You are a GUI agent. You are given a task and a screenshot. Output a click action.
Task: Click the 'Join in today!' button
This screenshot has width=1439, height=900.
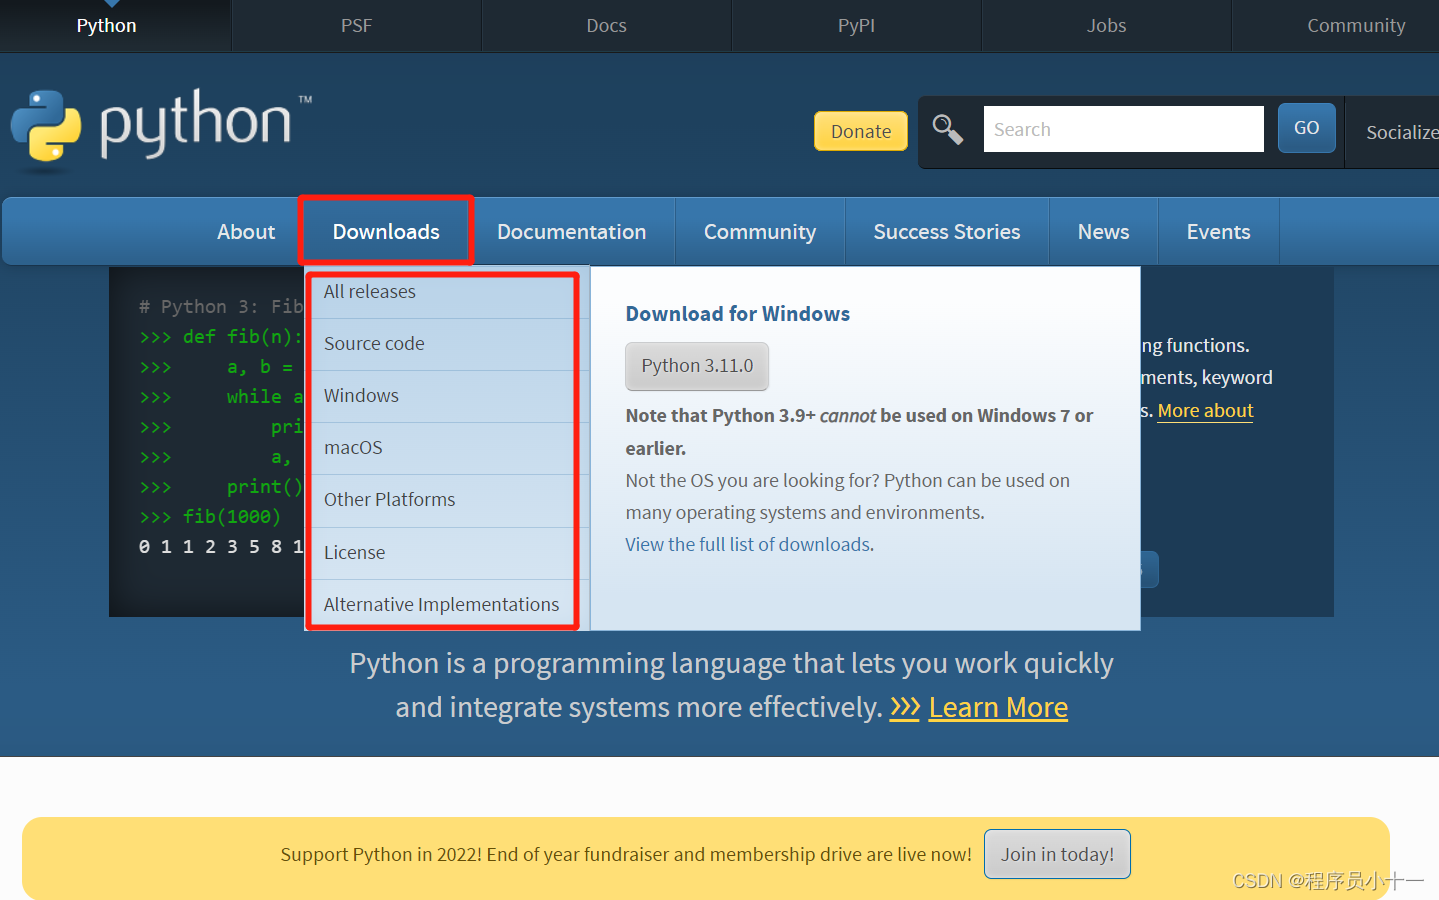[x=1057, y=854]
